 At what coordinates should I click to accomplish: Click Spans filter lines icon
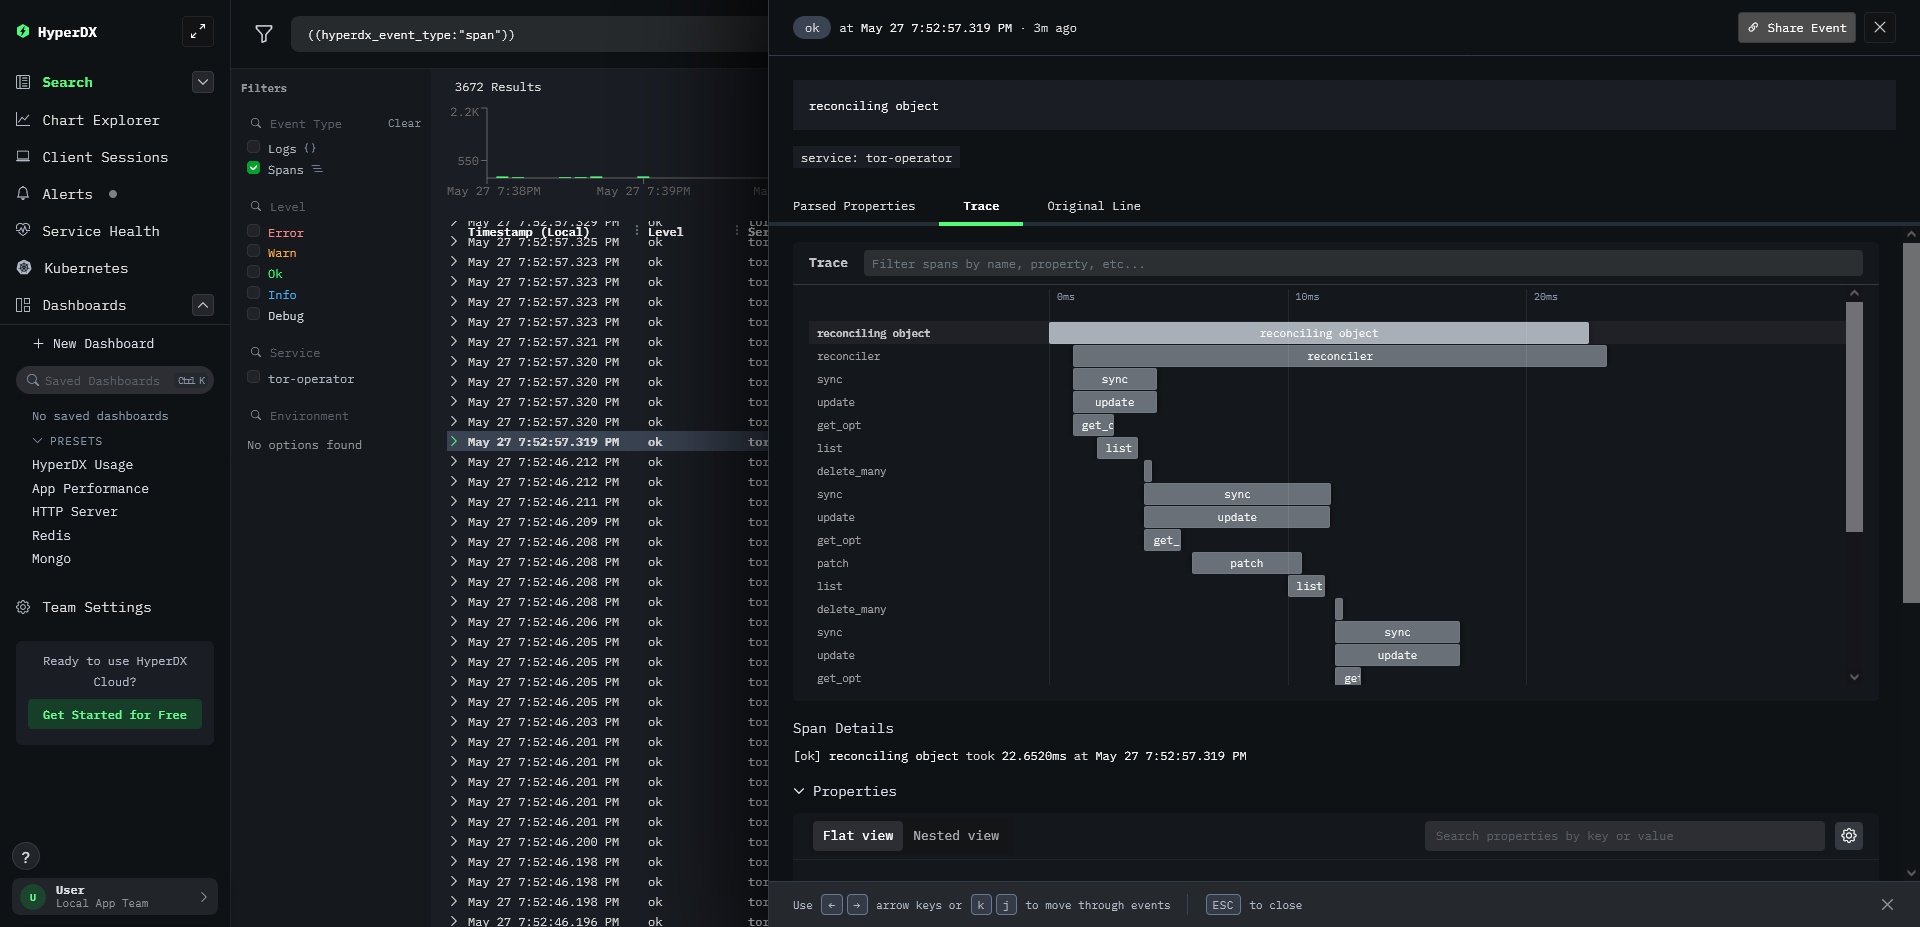(x=317, y=169)
